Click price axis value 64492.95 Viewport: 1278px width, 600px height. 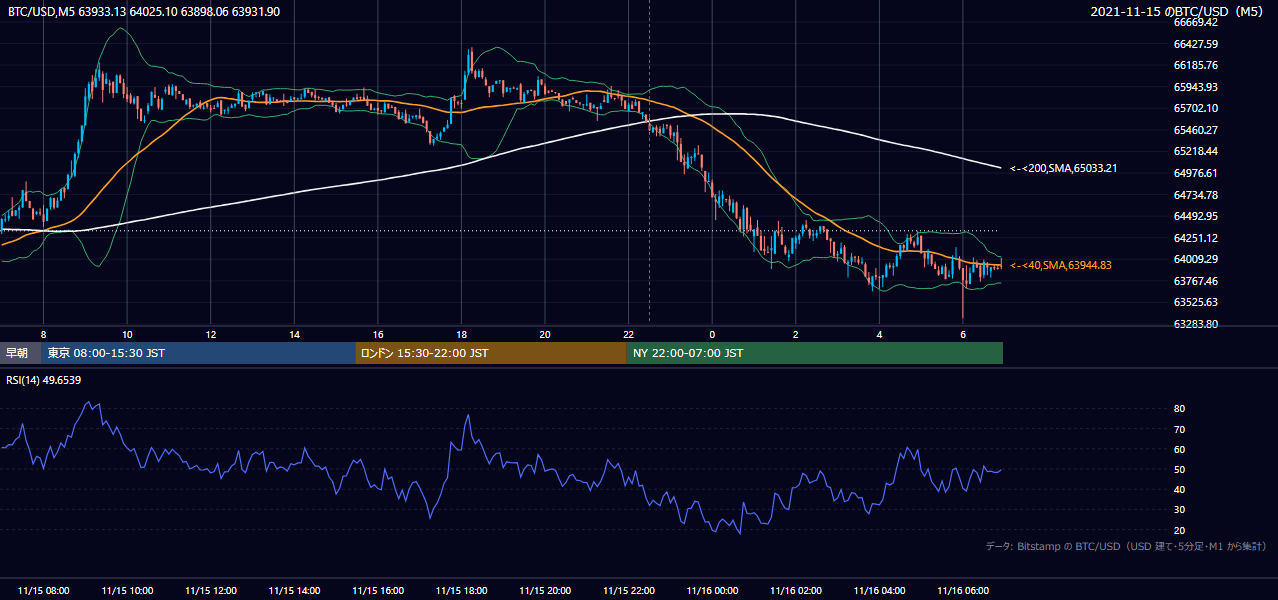1195,216
